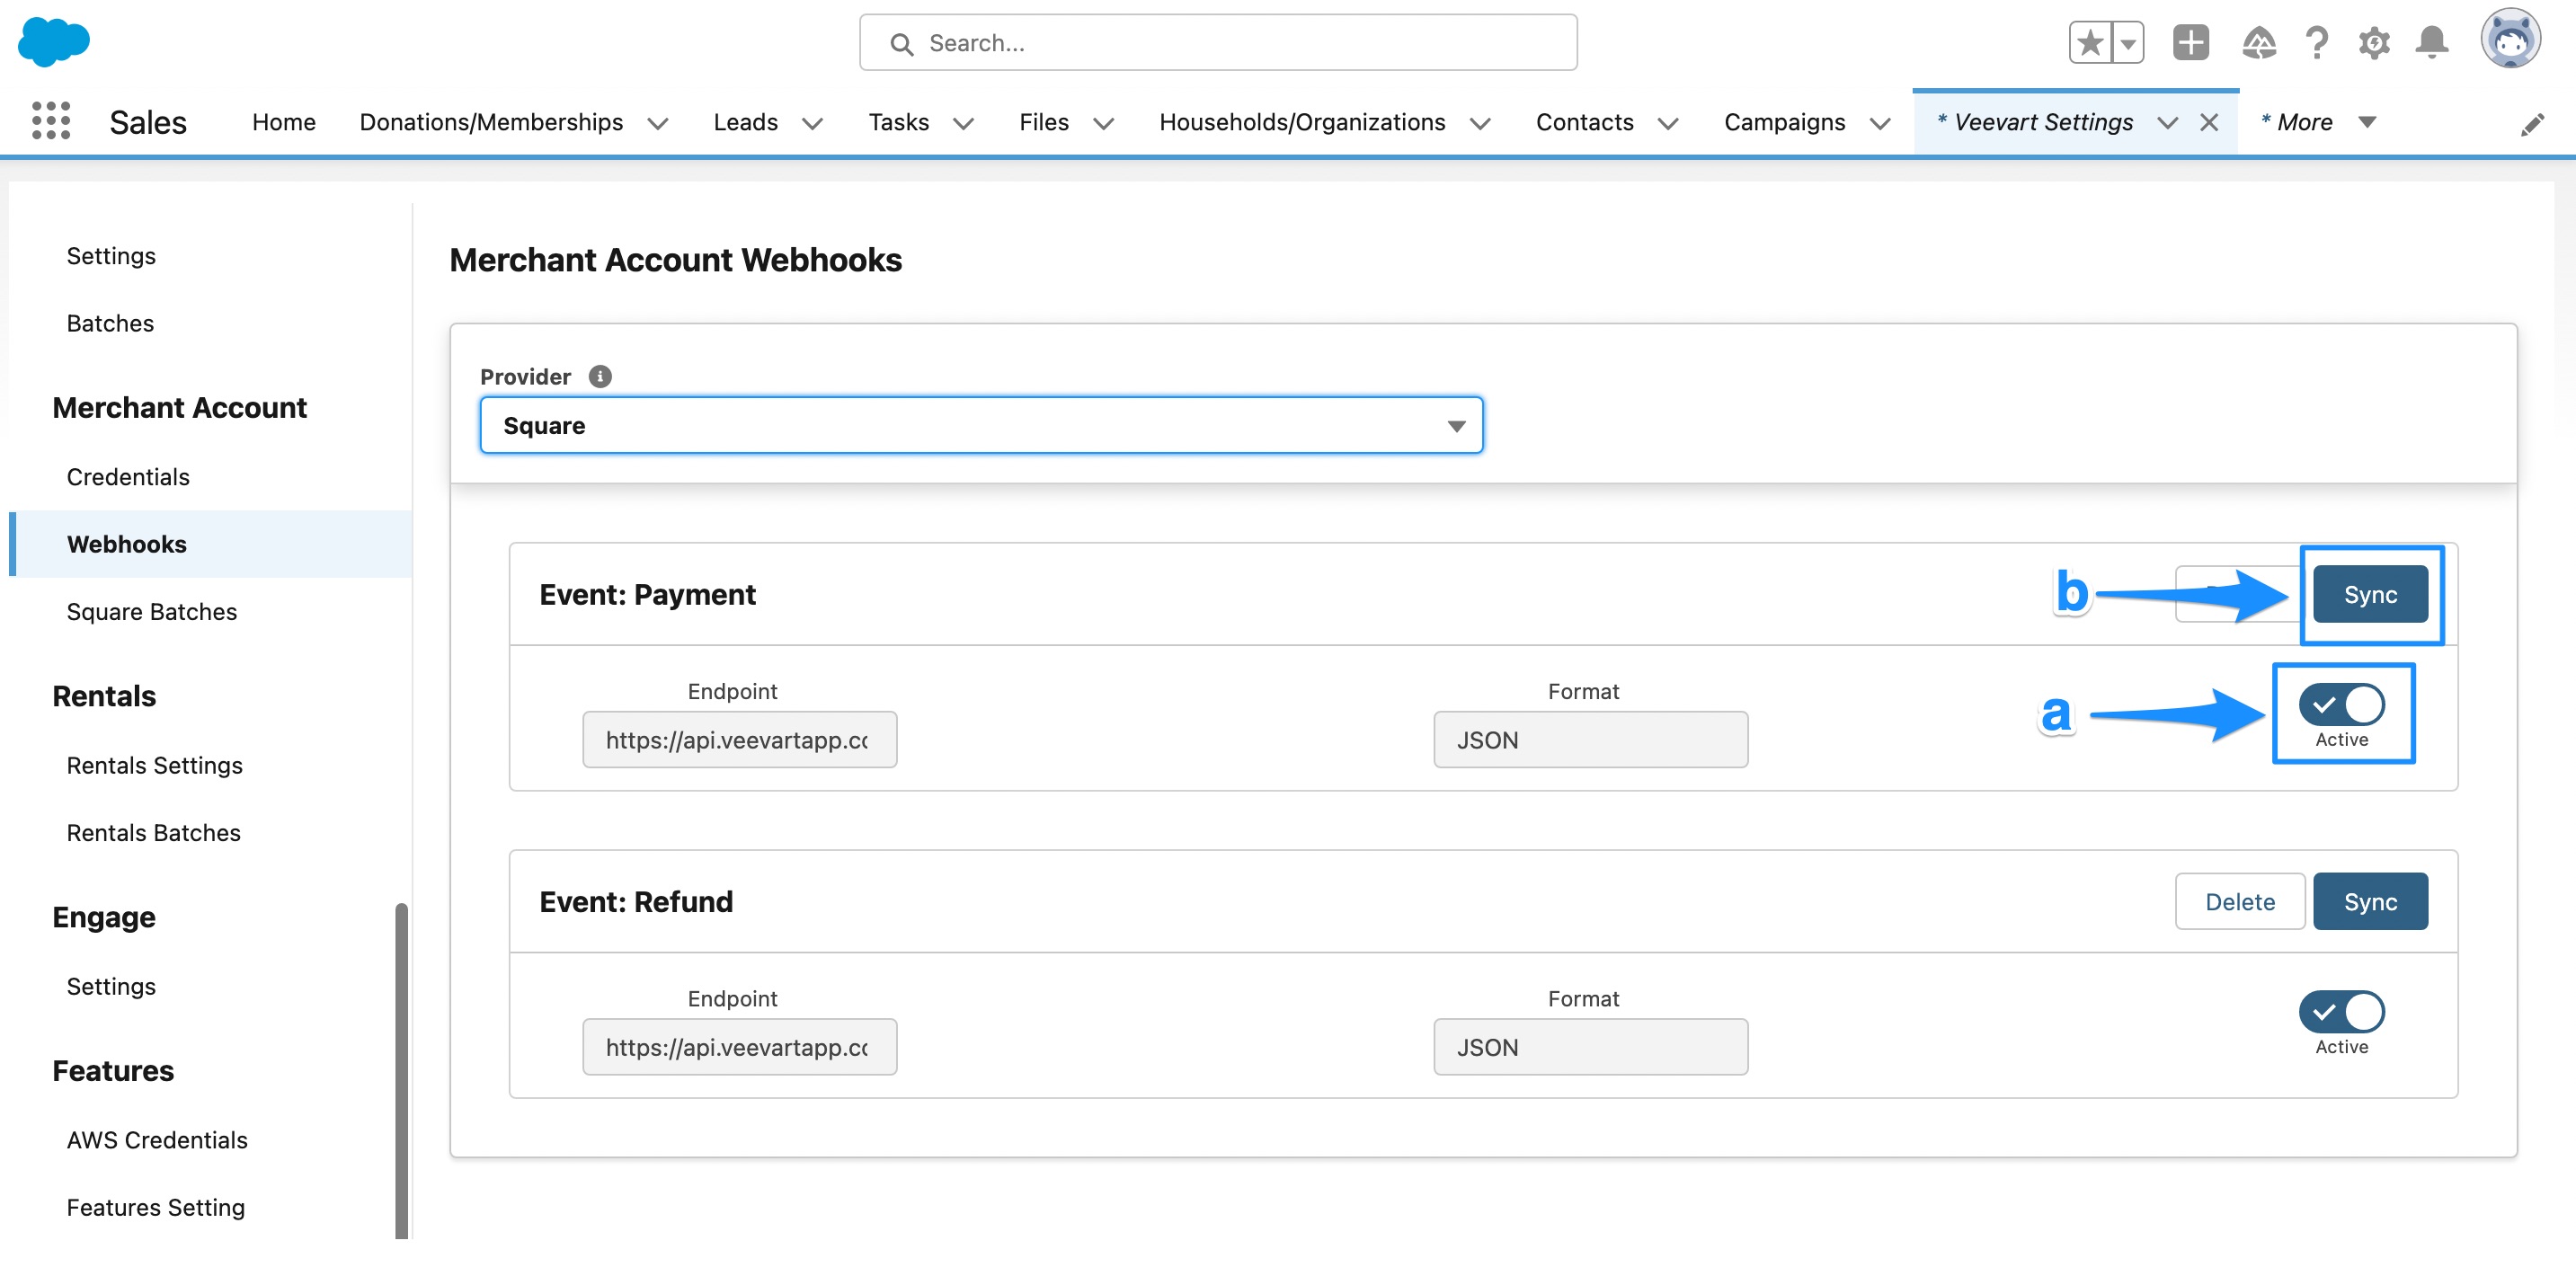Open the Trailhead guidance icon
Screen dimensions: 2576x1276
point(2259,42)
